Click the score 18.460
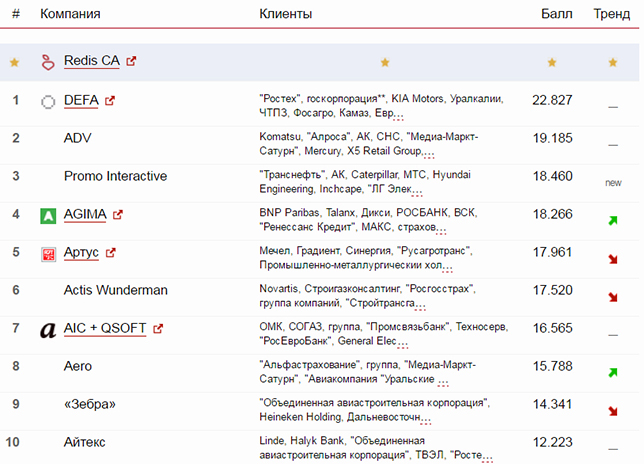The height and width of the screenshot is (464, 644). click(552, 176)
